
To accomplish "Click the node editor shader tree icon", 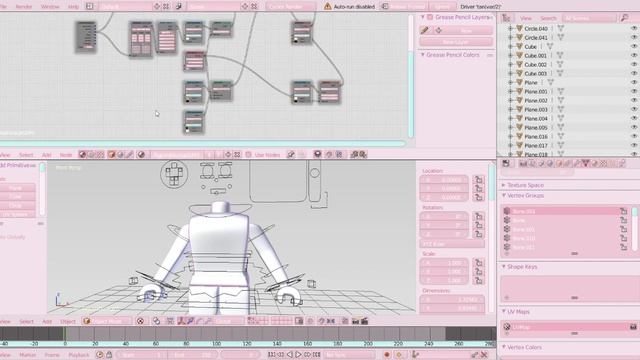I will (82, 154).
